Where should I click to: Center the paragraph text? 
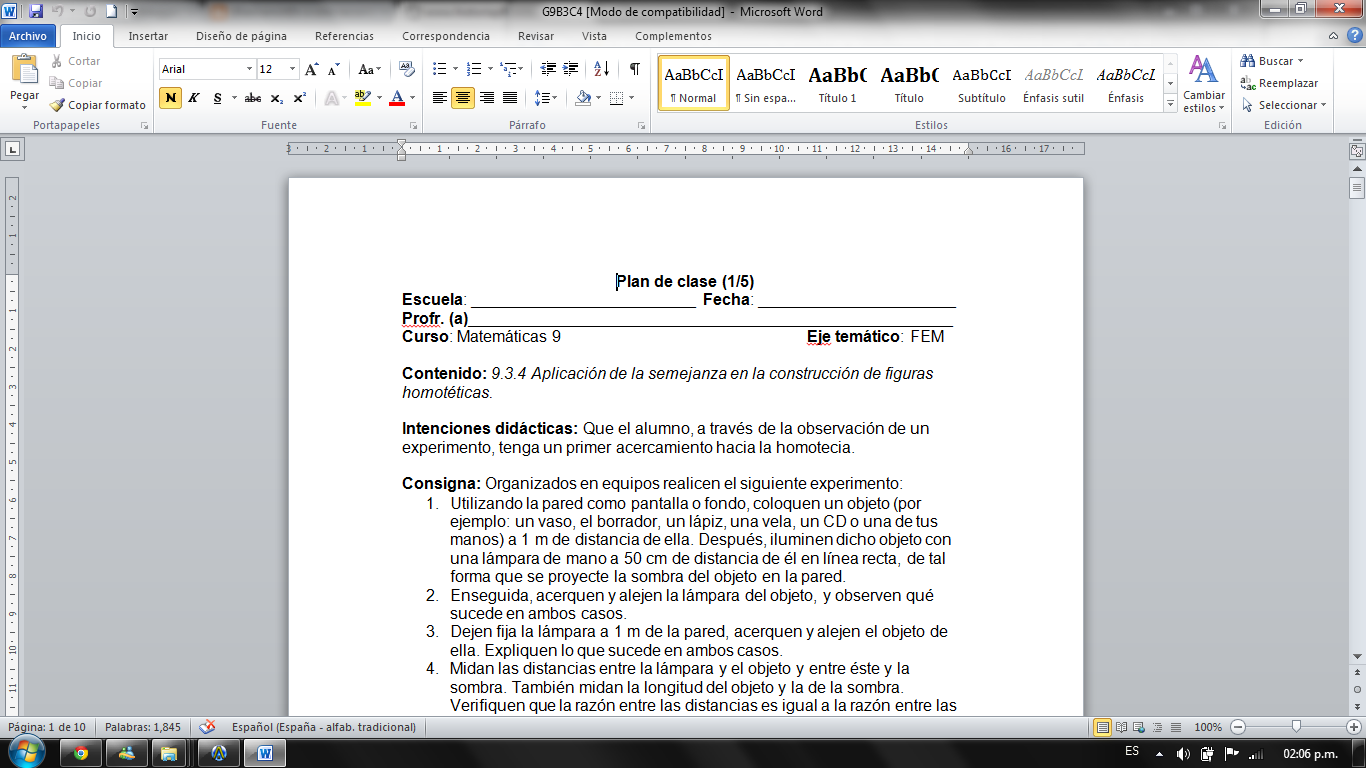coord(463,98)
